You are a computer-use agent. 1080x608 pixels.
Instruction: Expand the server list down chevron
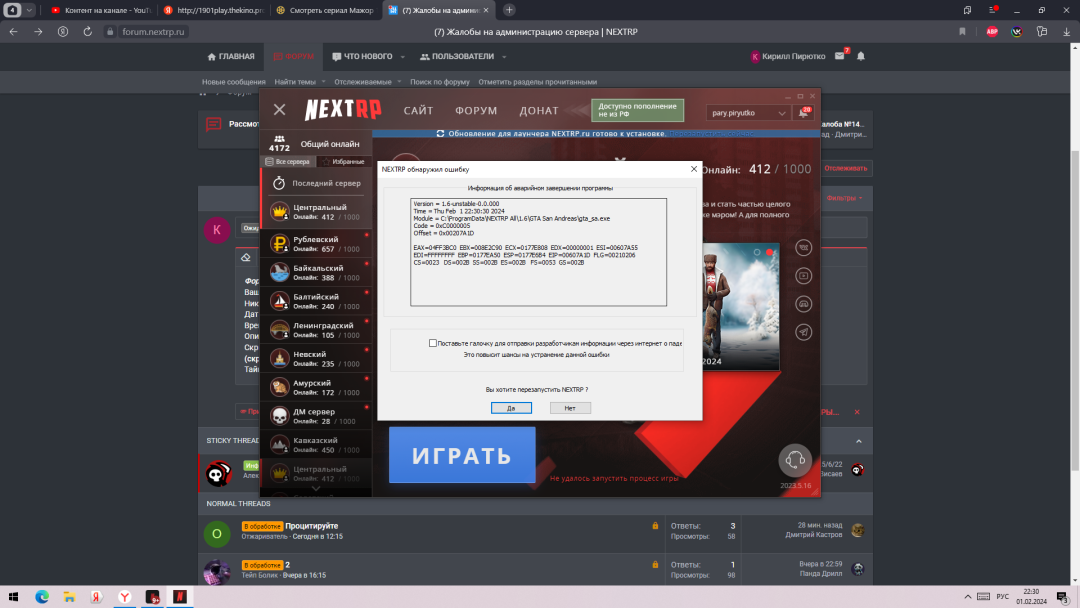click(x=316, y=488)
